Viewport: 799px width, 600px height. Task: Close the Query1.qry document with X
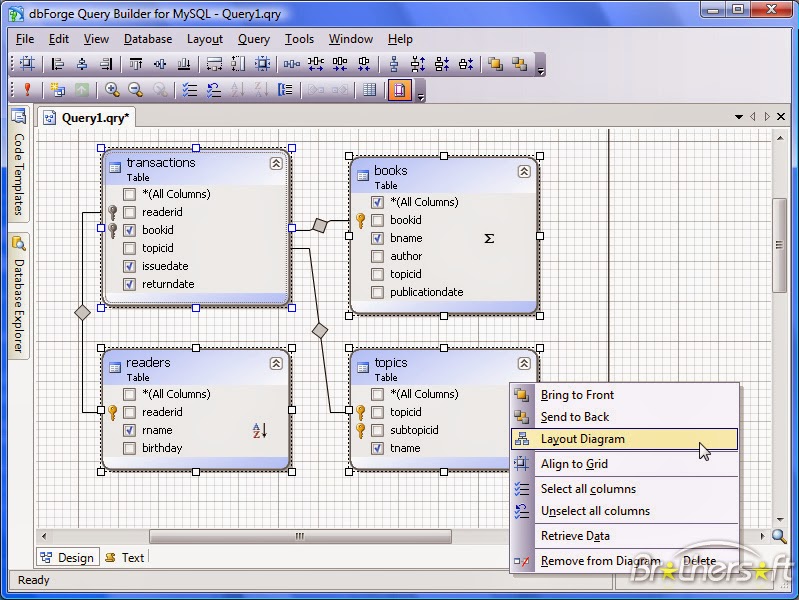(781, 117)
